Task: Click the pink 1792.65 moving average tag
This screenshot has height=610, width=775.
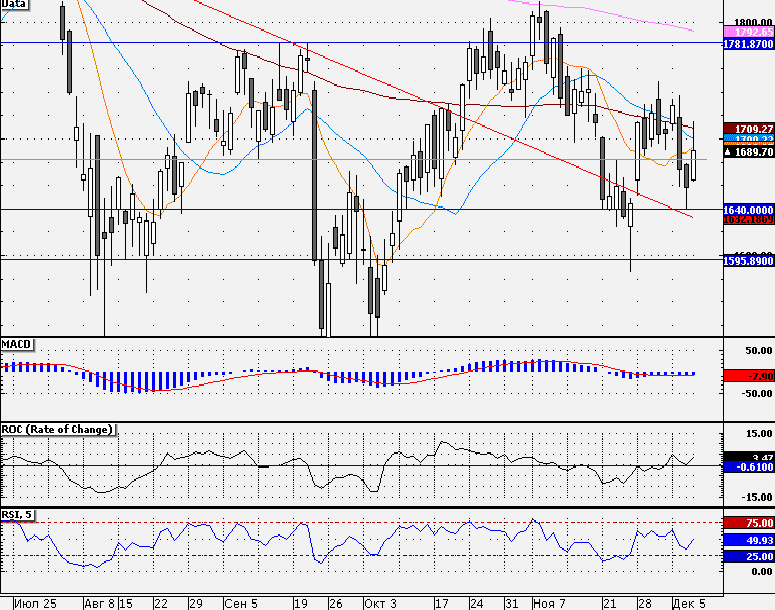Action: click(x=748, y=32)
